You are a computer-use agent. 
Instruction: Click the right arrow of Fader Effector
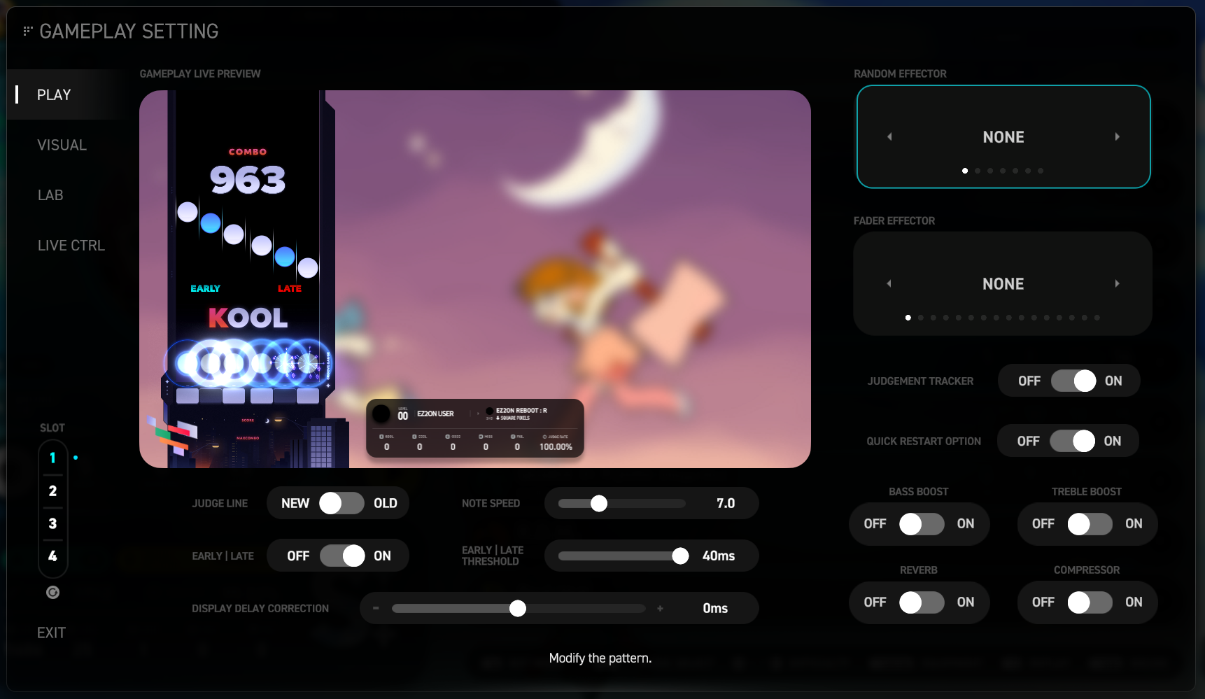point(1117,284)
